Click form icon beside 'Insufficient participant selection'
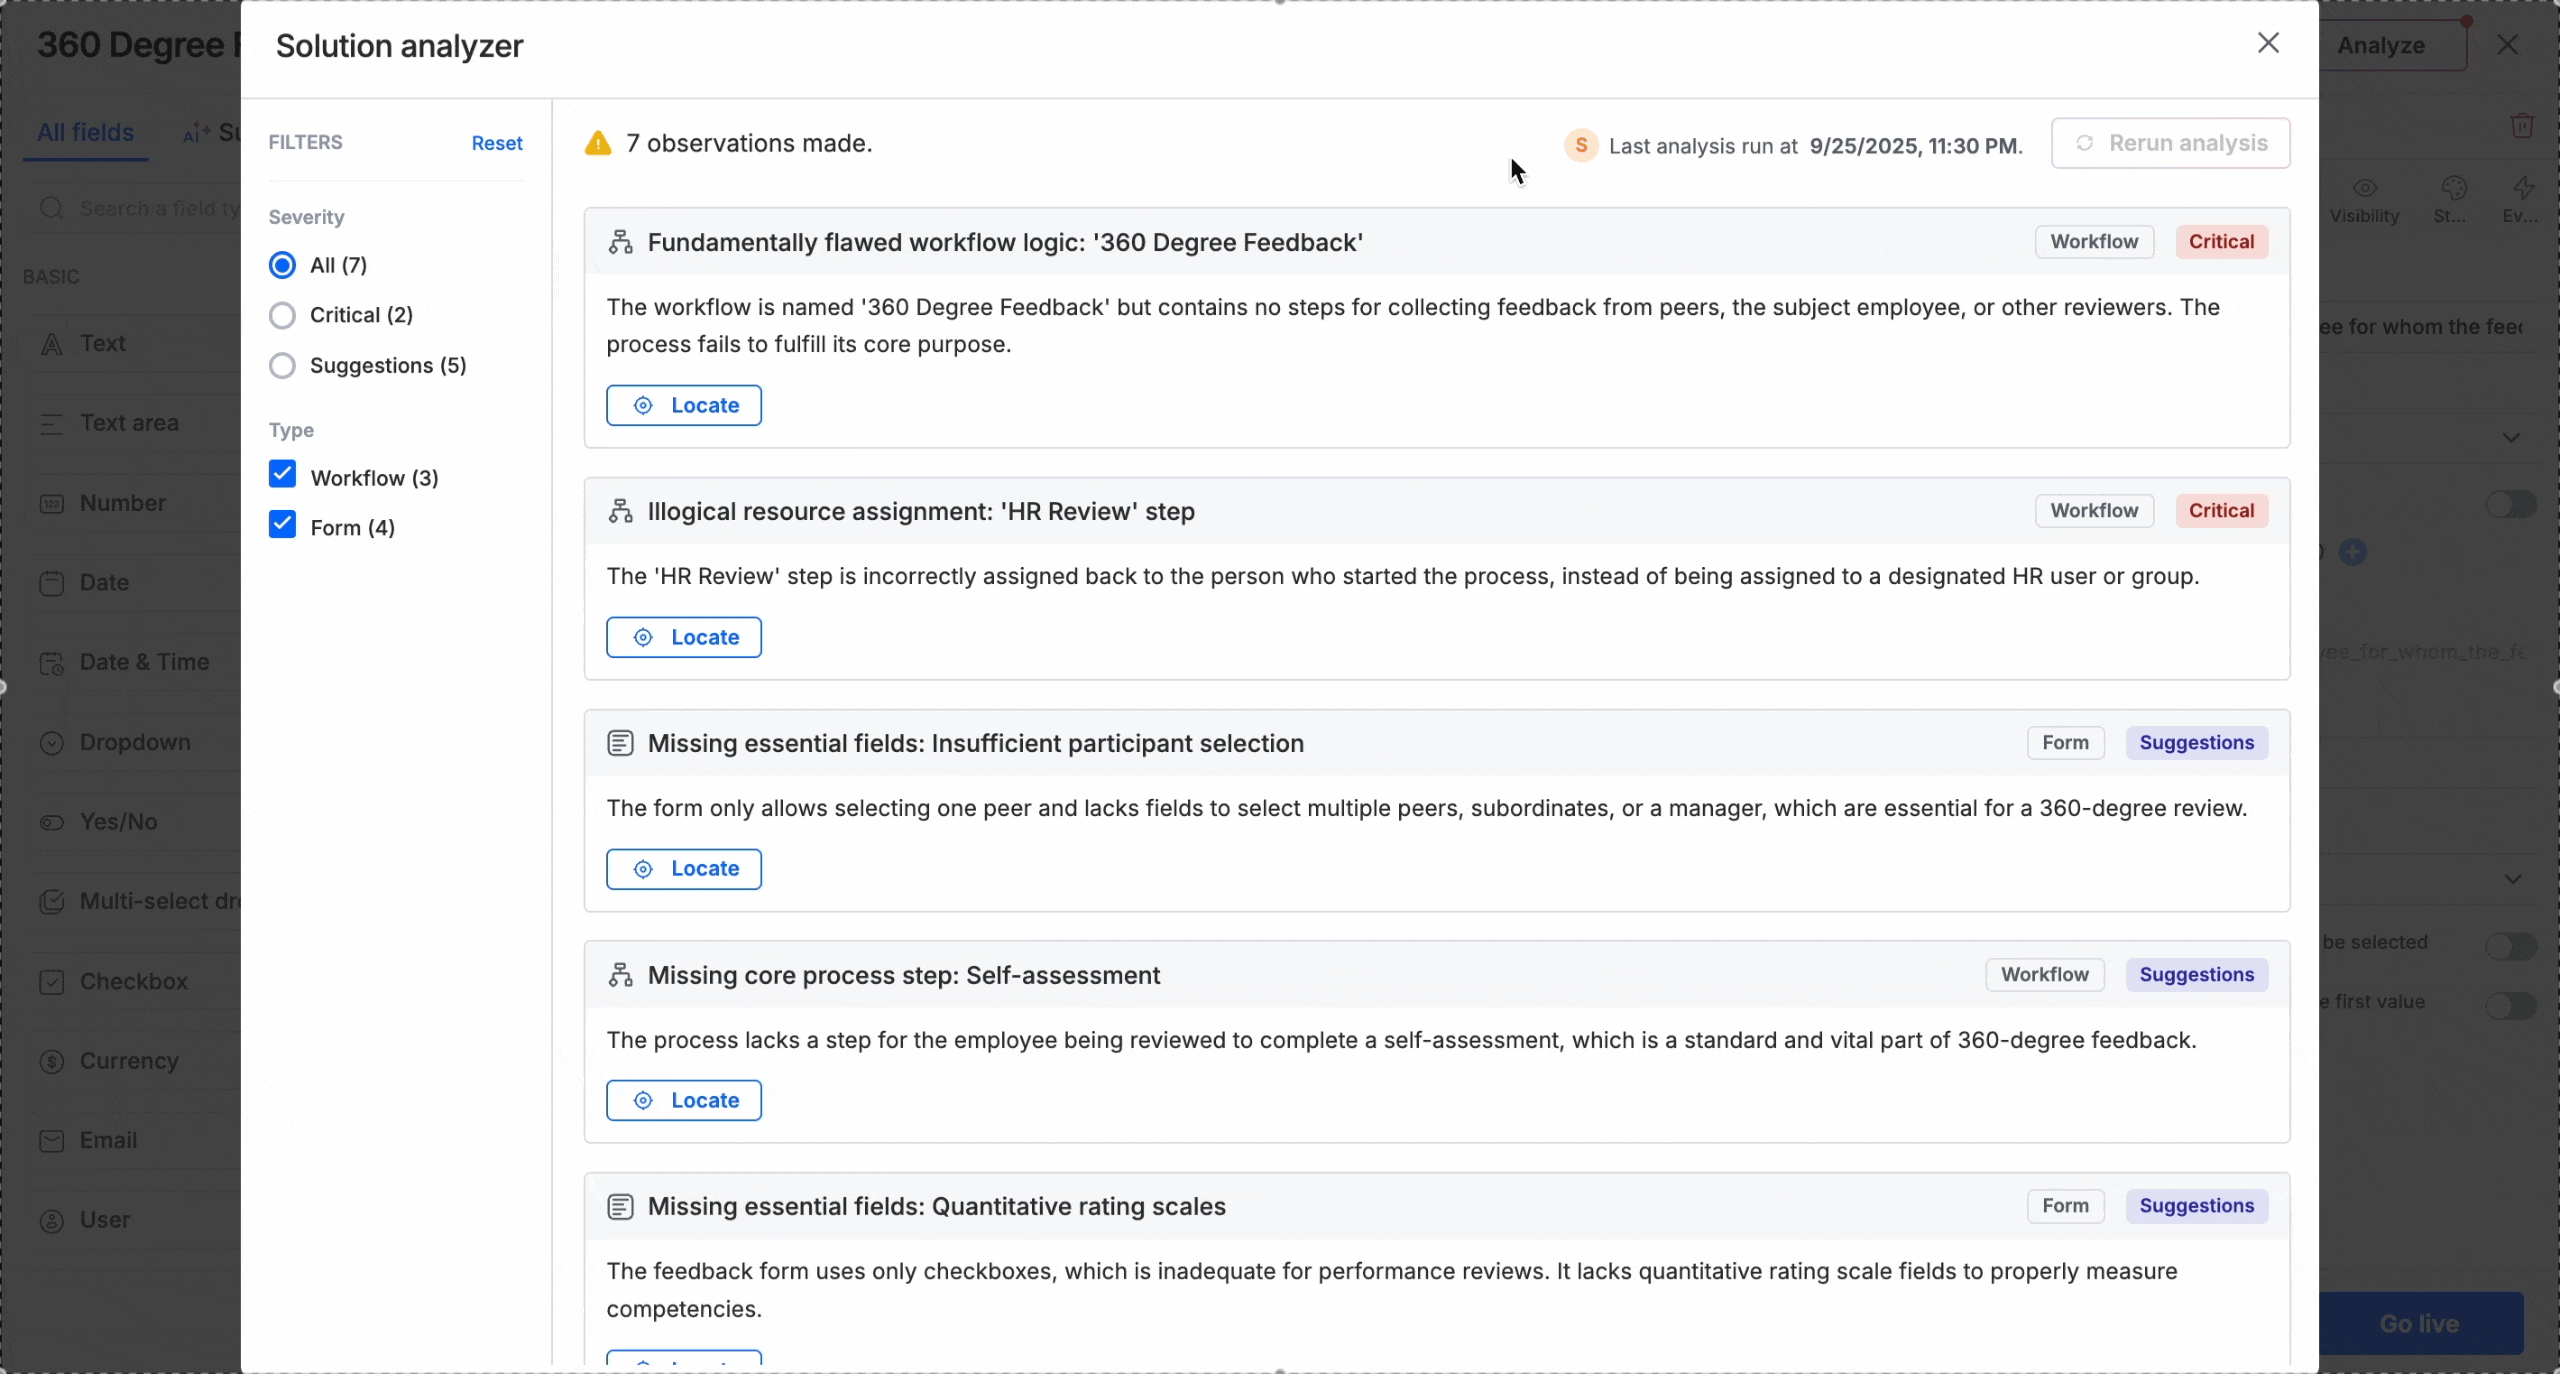Screen dimensions: 2560x1374 [620, 743]
